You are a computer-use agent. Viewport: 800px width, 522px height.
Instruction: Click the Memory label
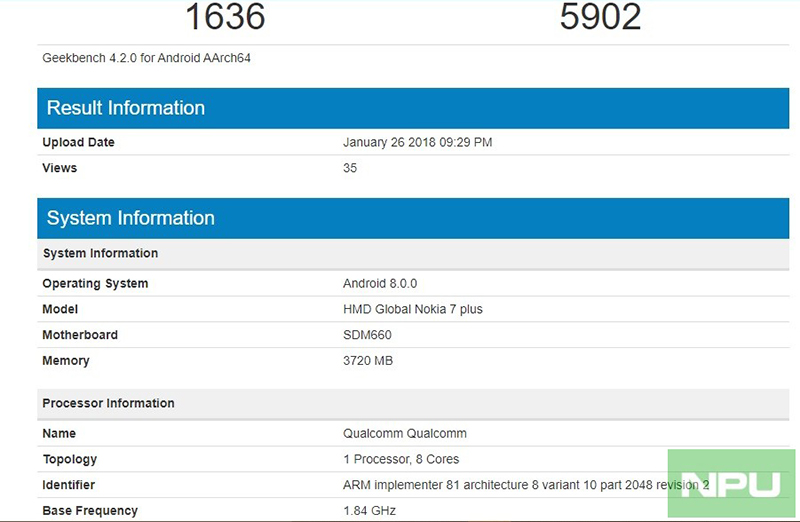pos(66,361)
